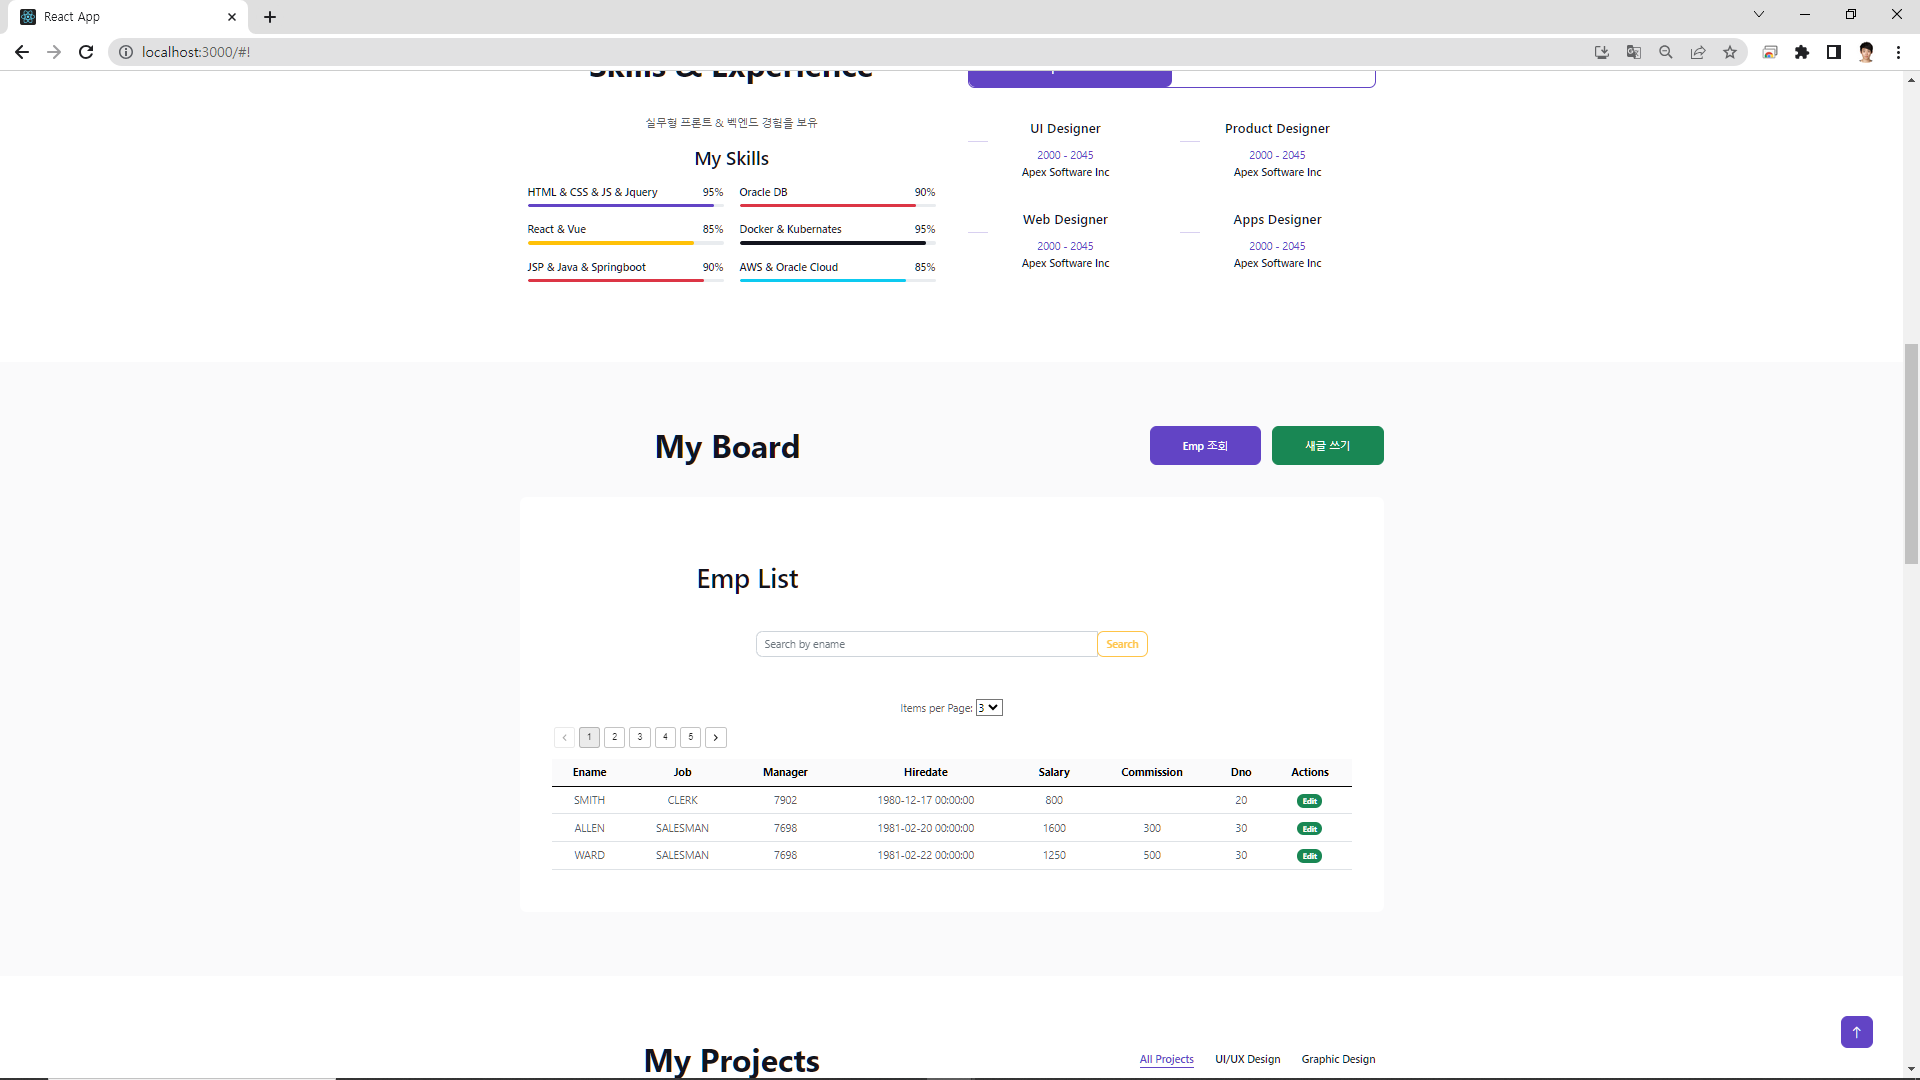The width and height of the screenshot is (1920, 1080).
Task: Click the browser reload icon
Action: (x=86, y=52)
